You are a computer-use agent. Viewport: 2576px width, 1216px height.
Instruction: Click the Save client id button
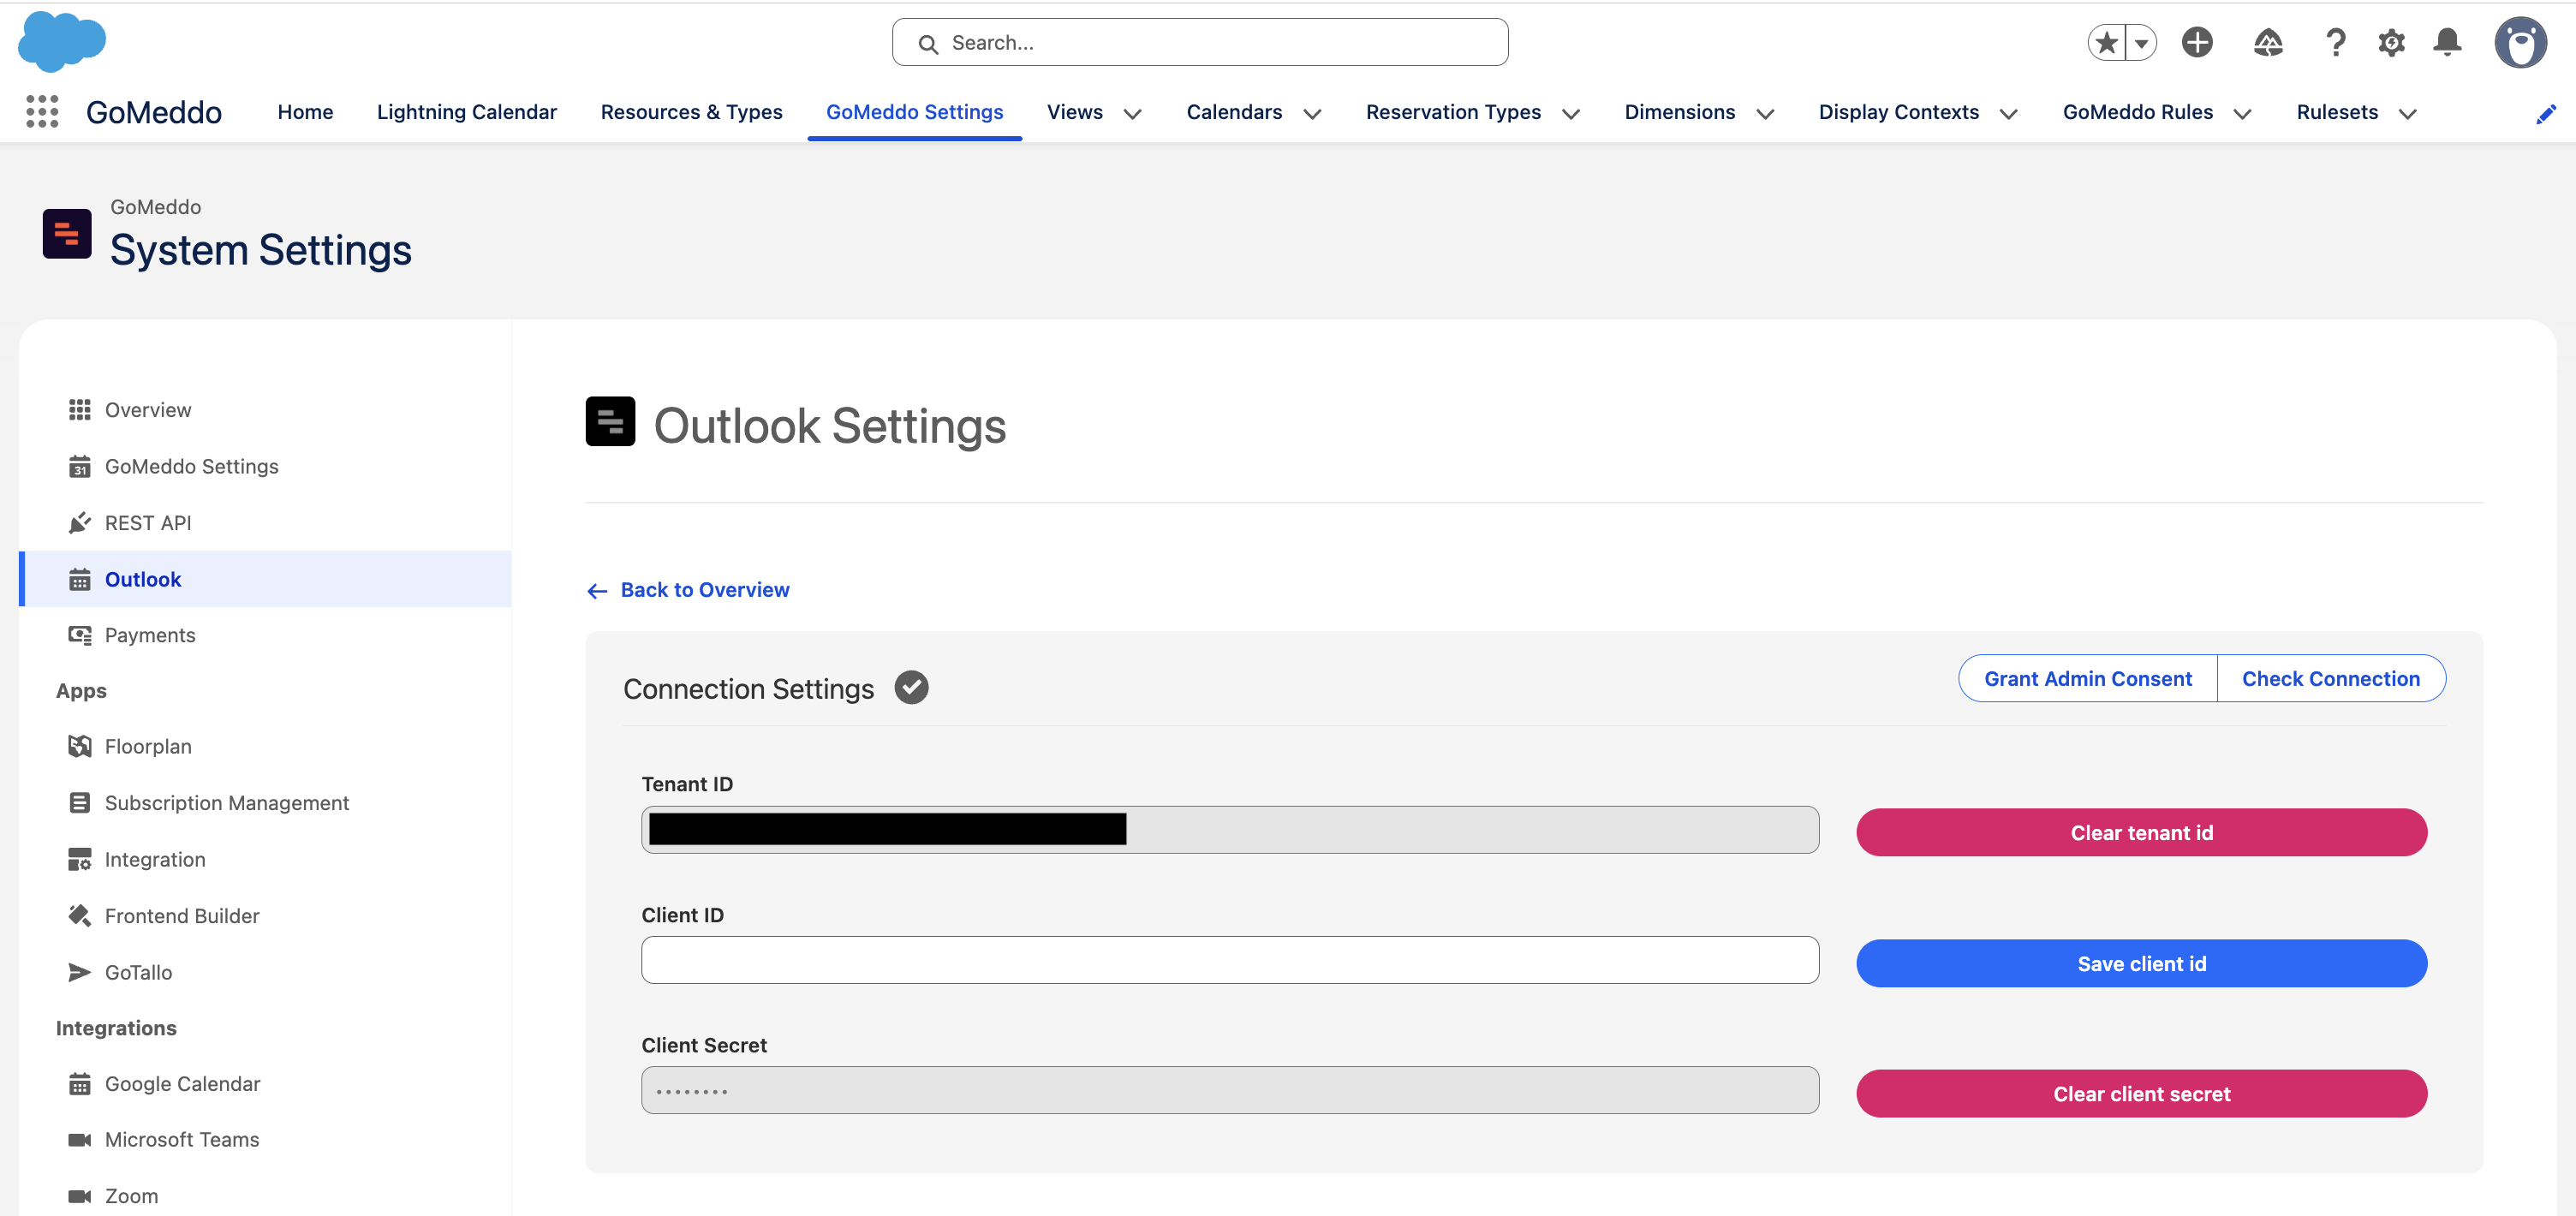2141,964
